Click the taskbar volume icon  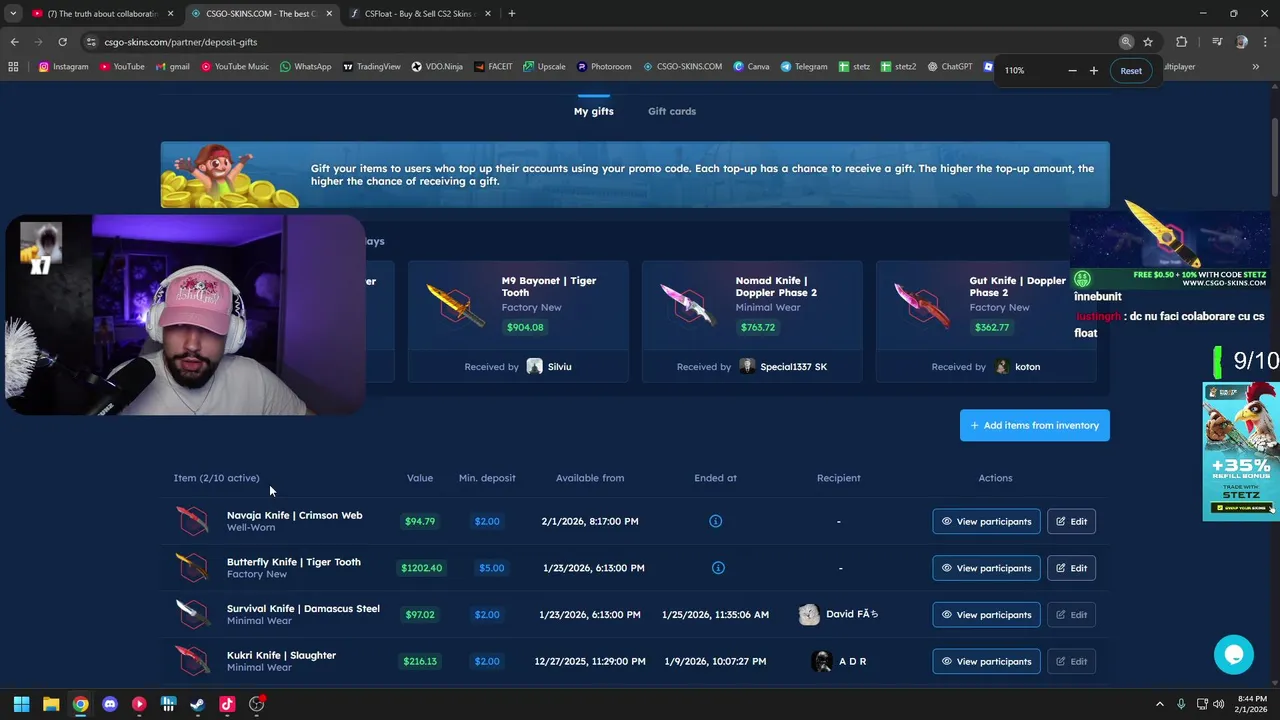(x=1218, y=704)
